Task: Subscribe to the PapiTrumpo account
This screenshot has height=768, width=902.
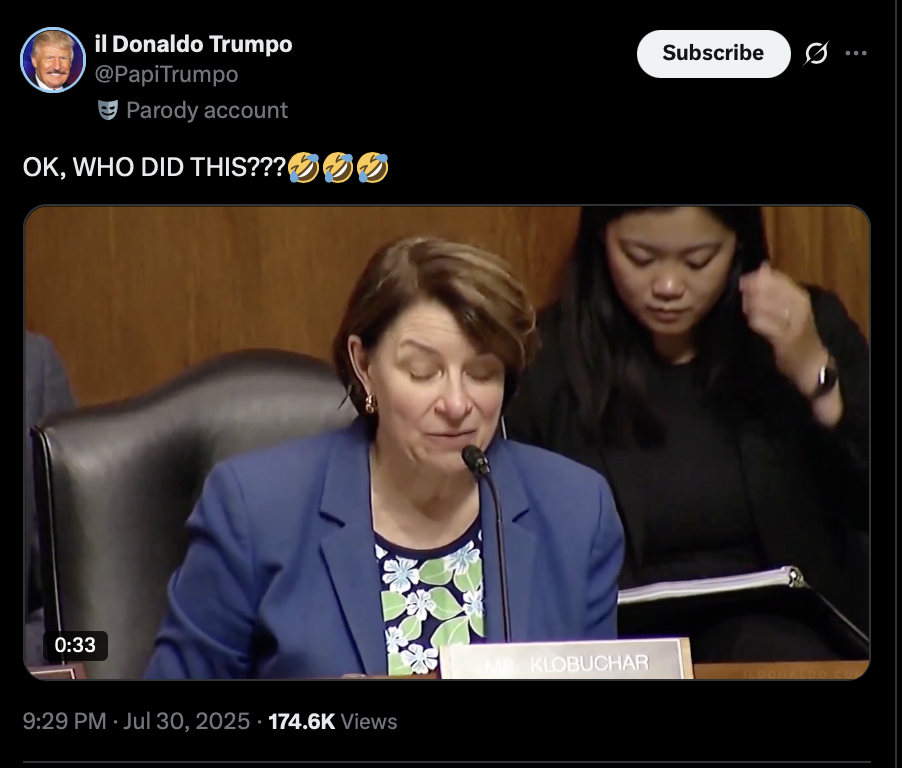Action: coord(713,54)
